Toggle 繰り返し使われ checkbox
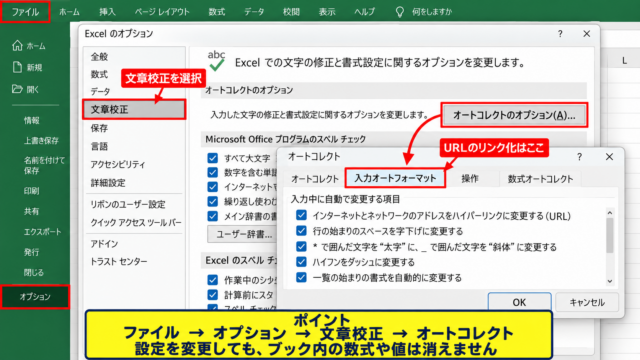640x360 pixels. [213, 201]
